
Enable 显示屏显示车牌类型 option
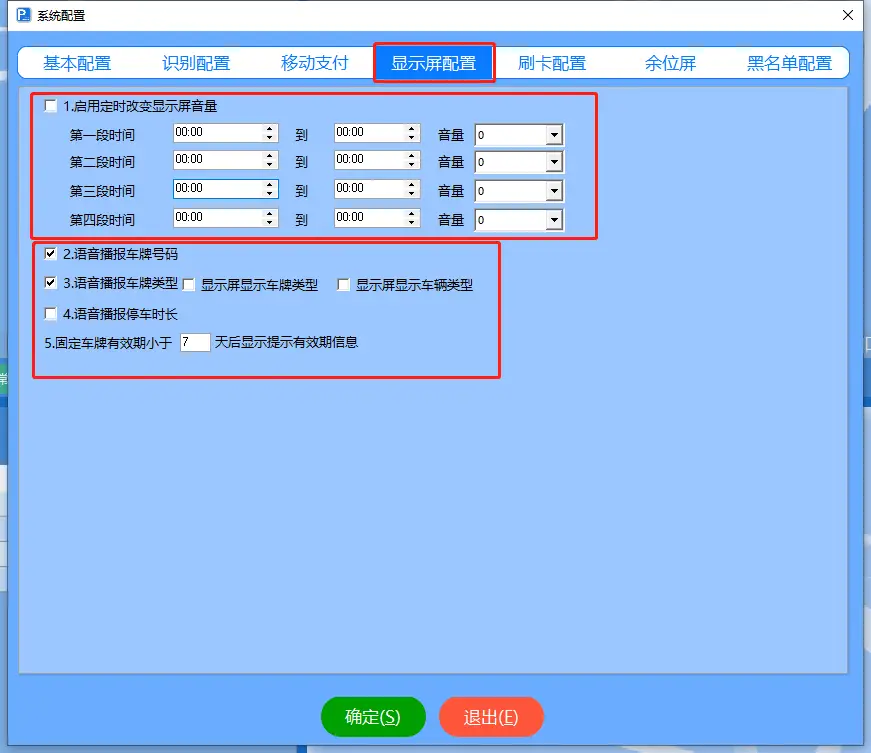(x=188, y=283)
